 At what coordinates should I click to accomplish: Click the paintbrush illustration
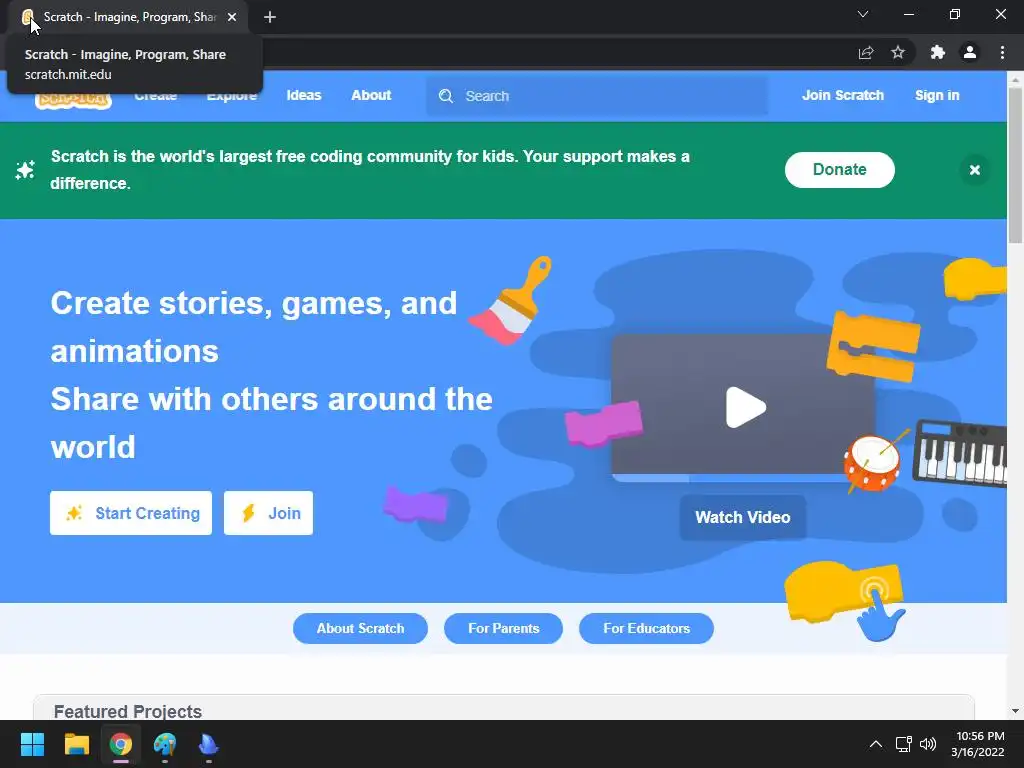511,300
